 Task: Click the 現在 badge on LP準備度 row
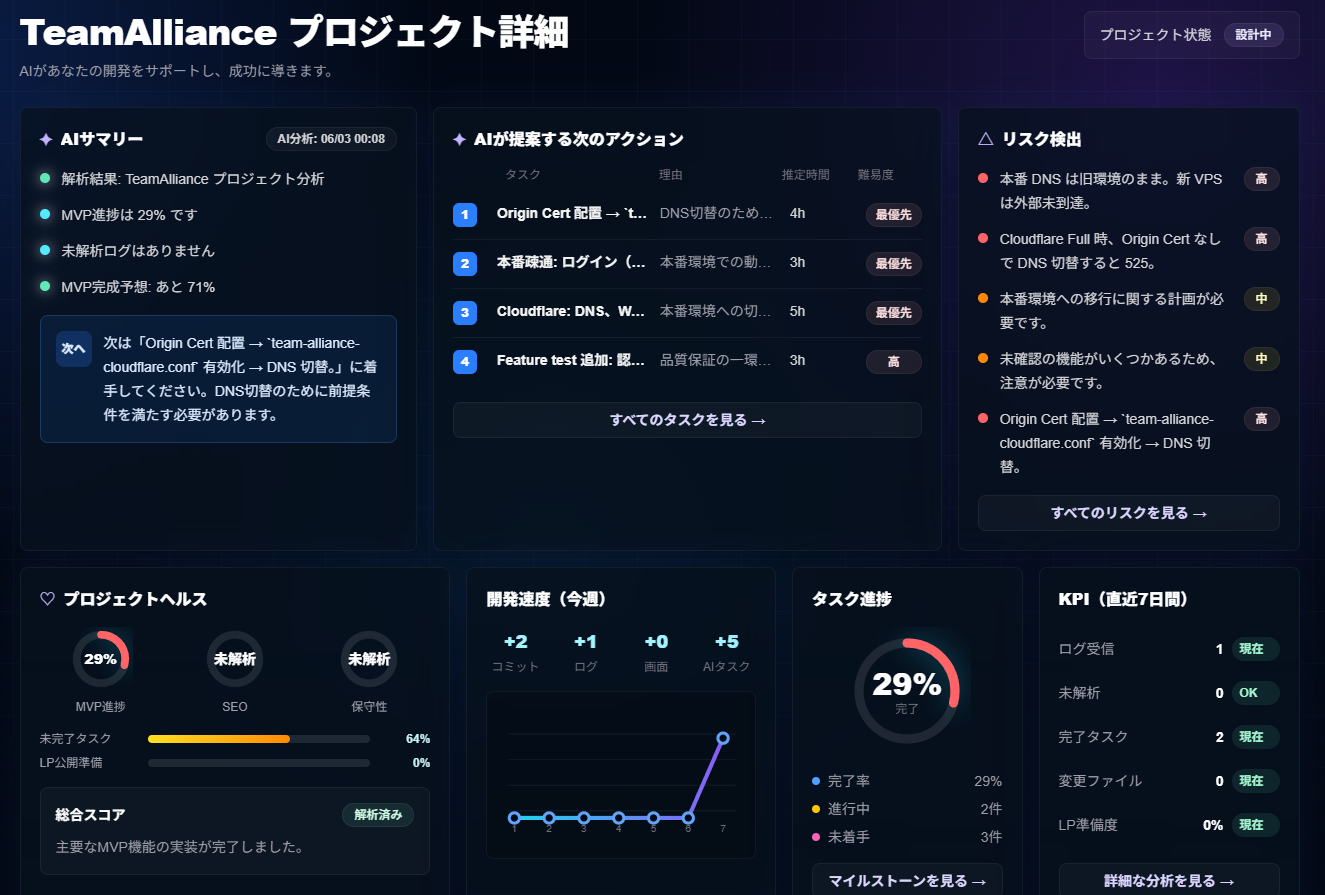pos(1255,825)
